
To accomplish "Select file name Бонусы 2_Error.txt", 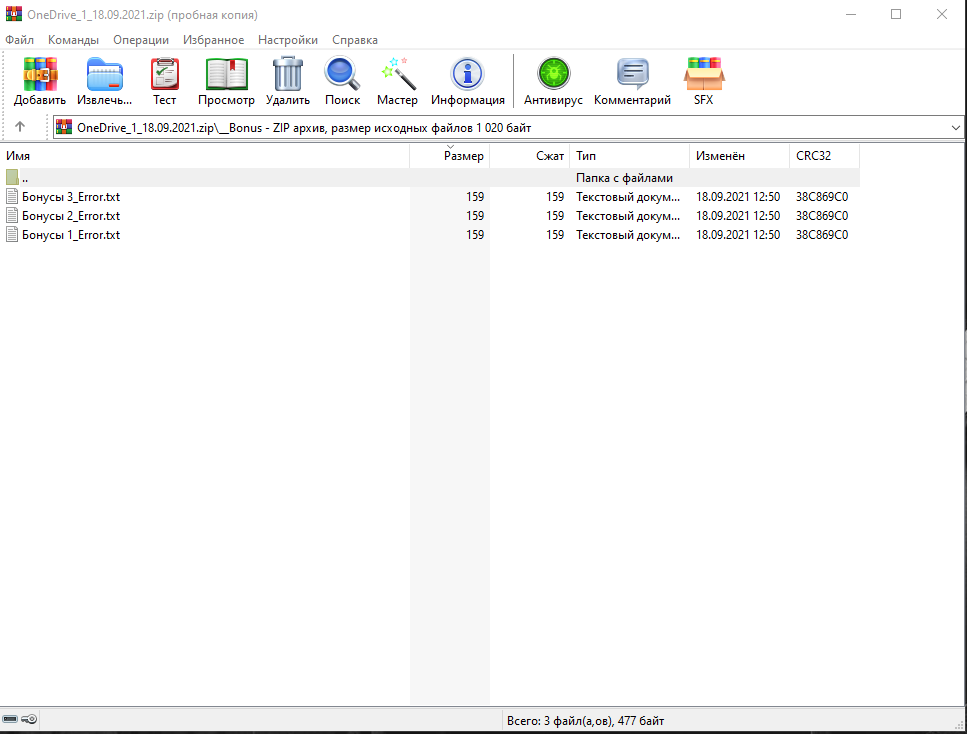I will tap(71, 216).
